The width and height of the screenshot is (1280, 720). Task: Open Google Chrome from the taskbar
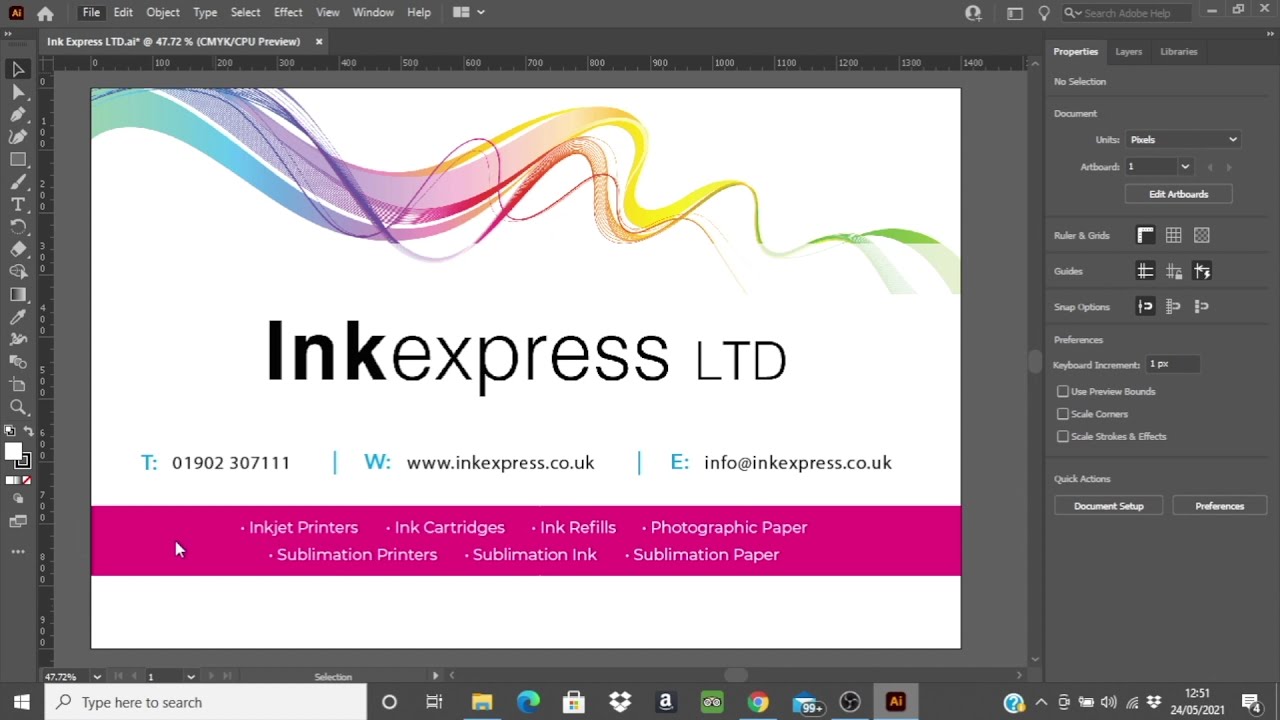(x=758, y=702)
